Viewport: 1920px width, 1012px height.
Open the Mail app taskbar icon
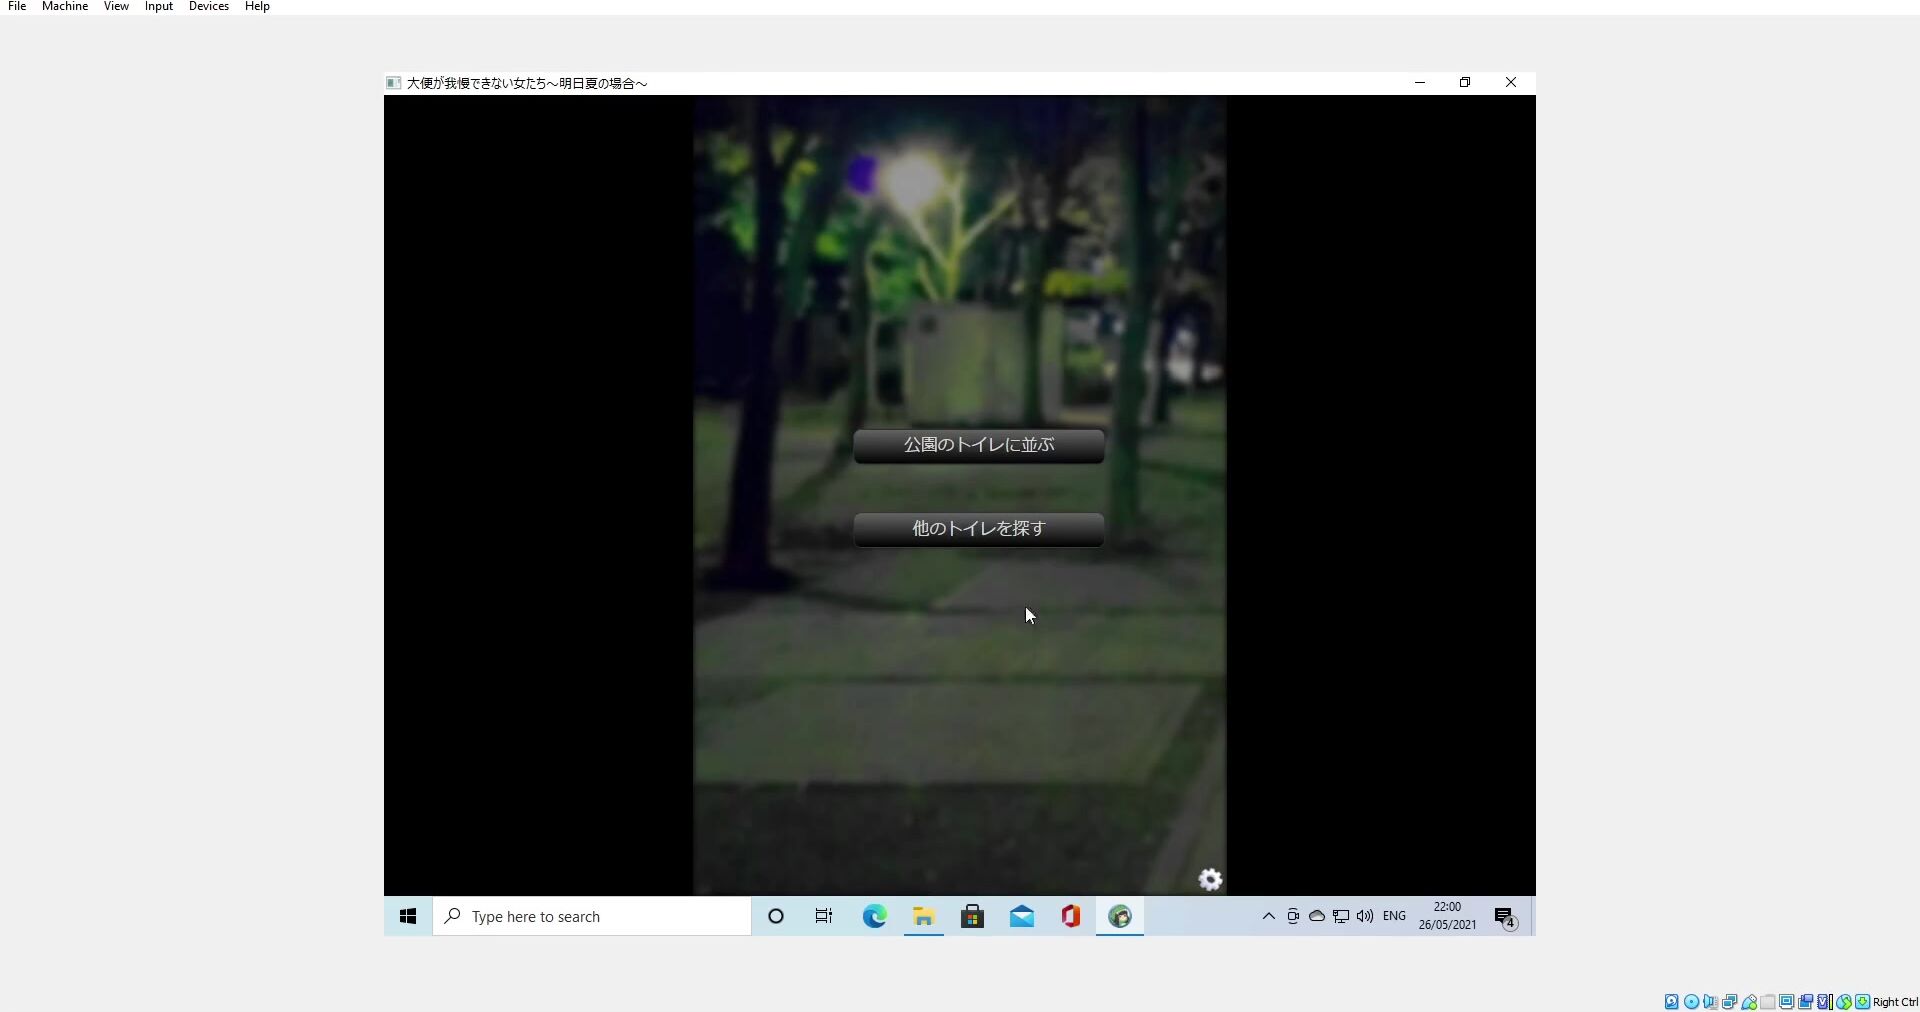1022,916
